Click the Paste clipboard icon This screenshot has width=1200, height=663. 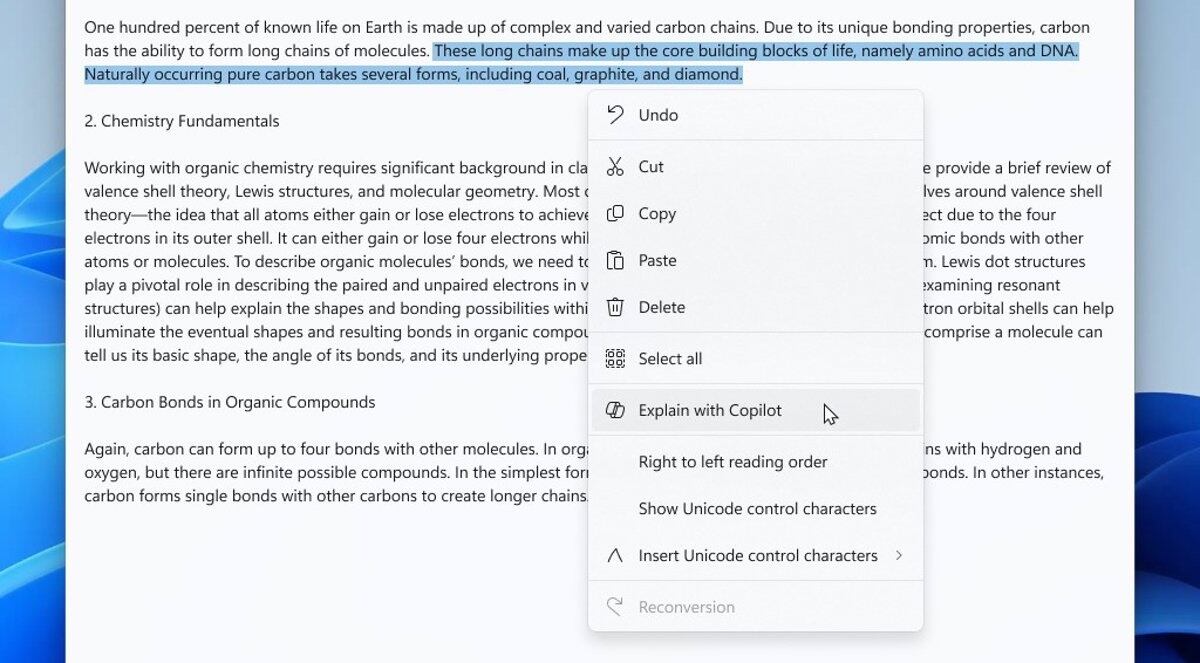(615, 260)
